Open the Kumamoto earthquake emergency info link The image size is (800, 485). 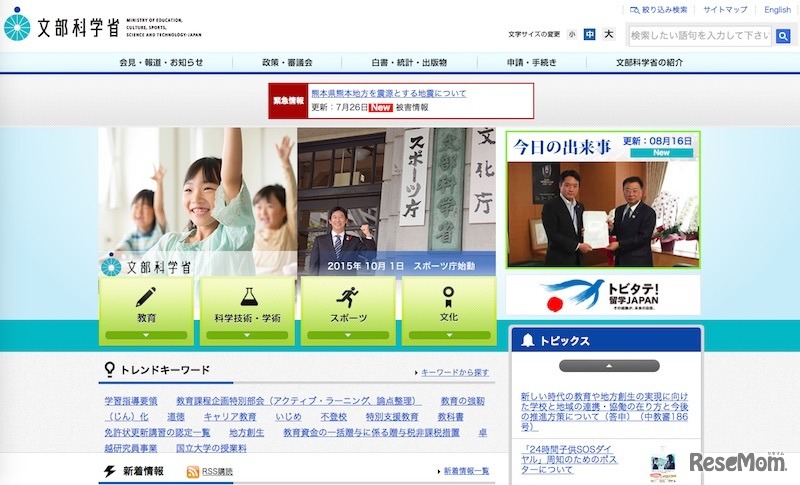point(389,93)
